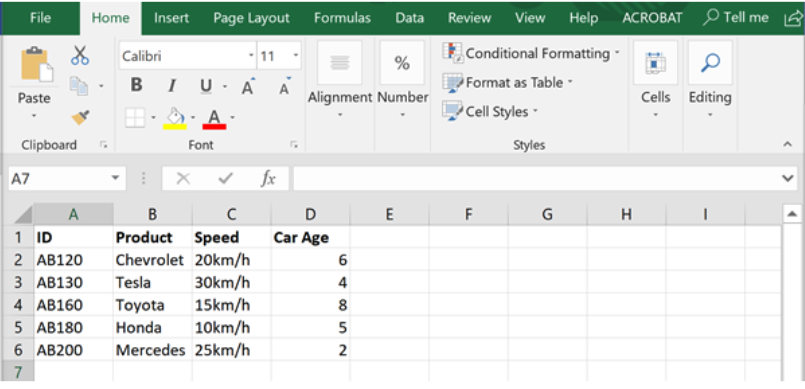This screenshot has height=389, width=805.
Task: Switch to the Data tab
Action: point(409,18)
